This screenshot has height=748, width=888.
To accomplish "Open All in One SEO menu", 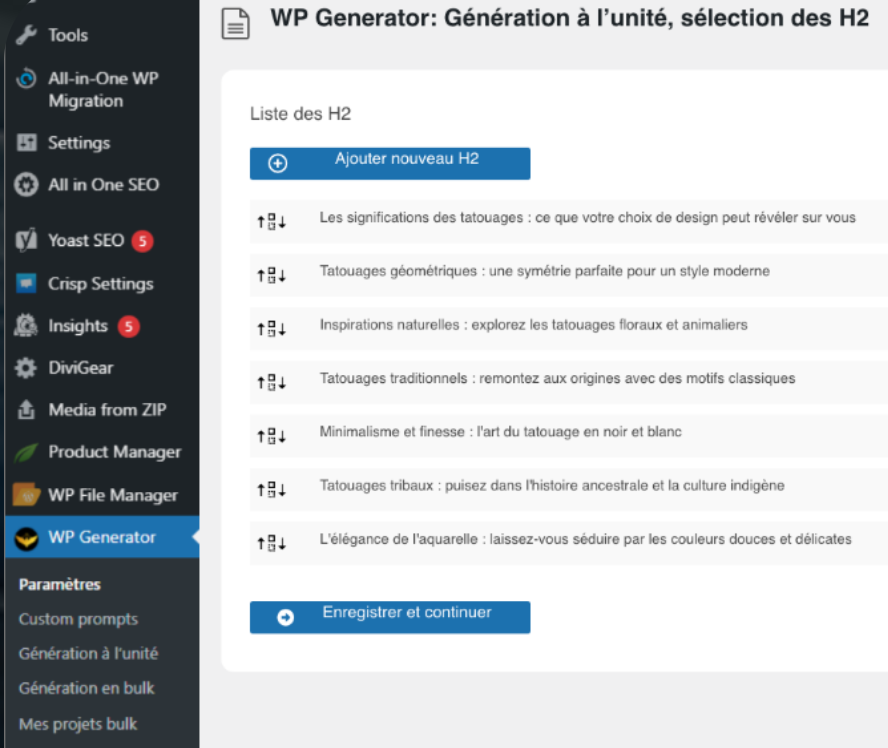I will click(x=102, y=185).
